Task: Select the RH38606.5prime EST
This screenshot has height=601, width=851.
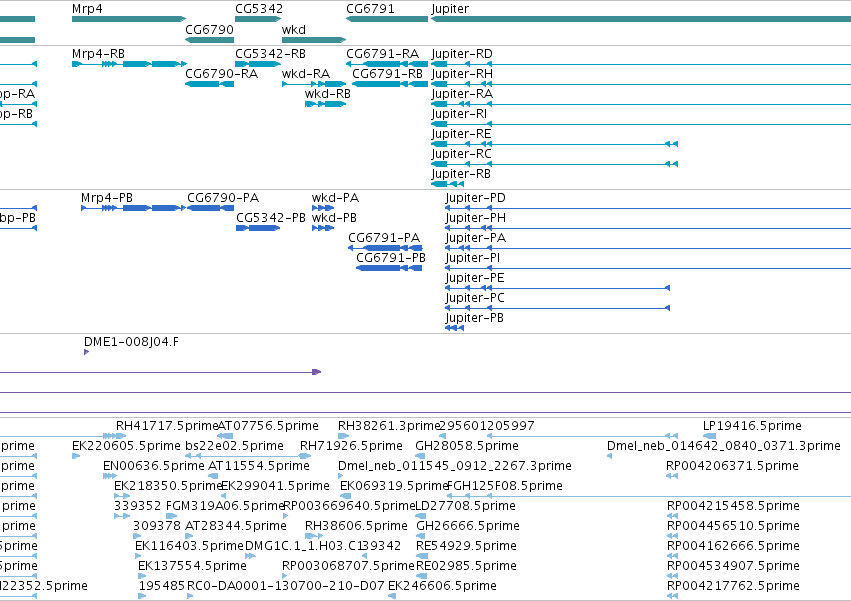Action: point(314,536)
